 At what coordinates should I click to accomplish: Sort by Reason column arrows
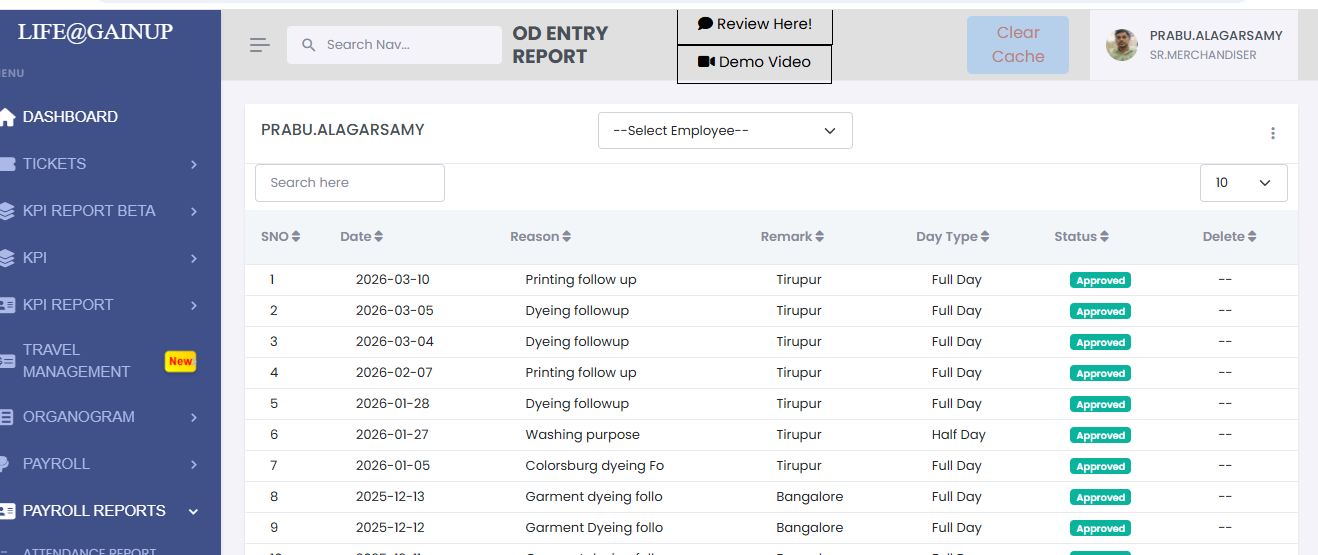[566, 237]
